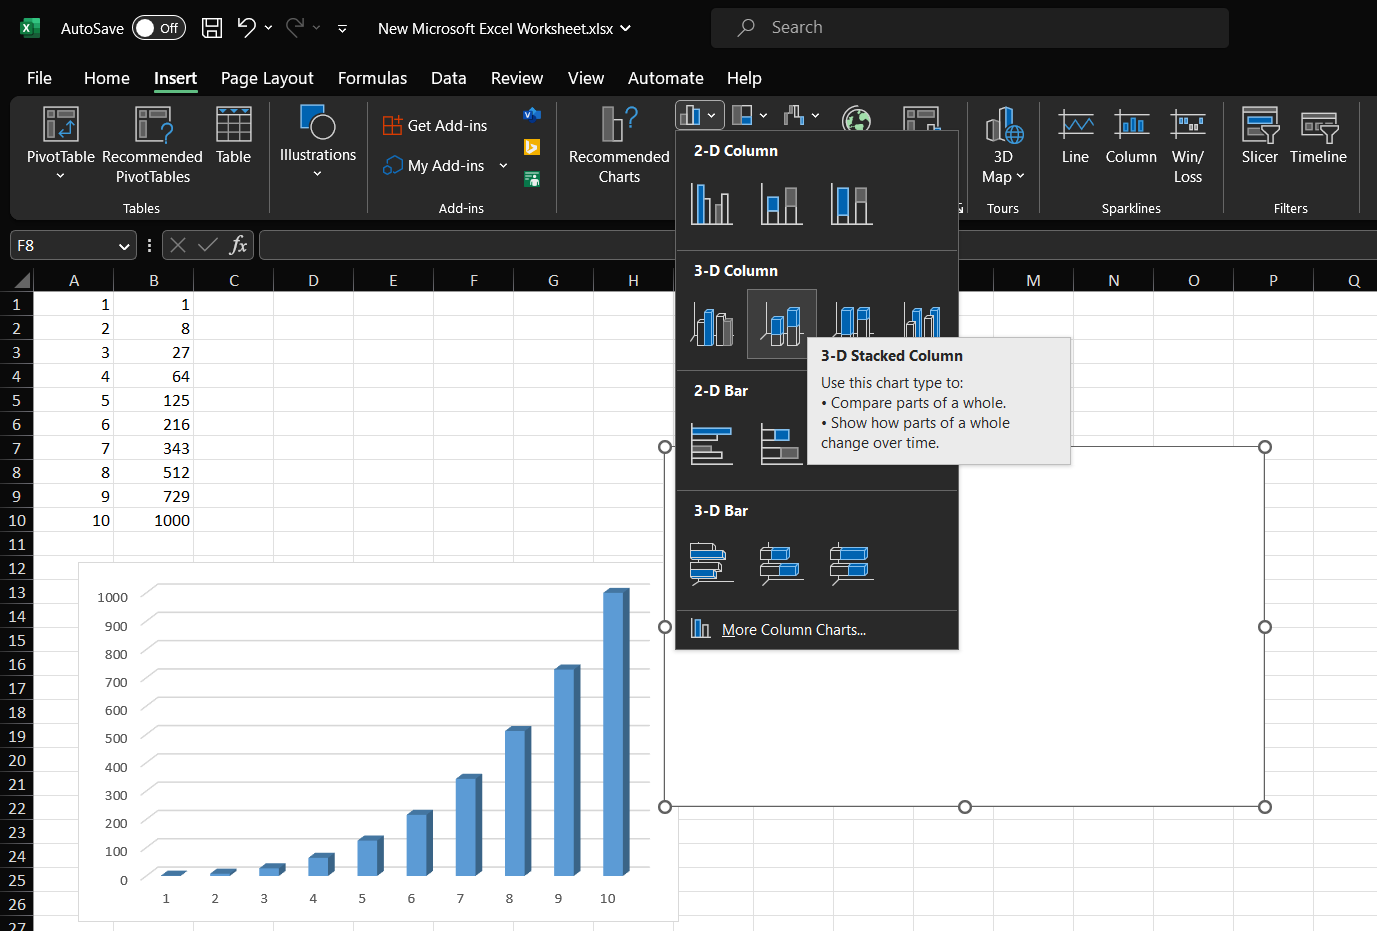Click Get Add-ins button
The width and height of the screenshot is (1377, 931).
coord(436,126)
